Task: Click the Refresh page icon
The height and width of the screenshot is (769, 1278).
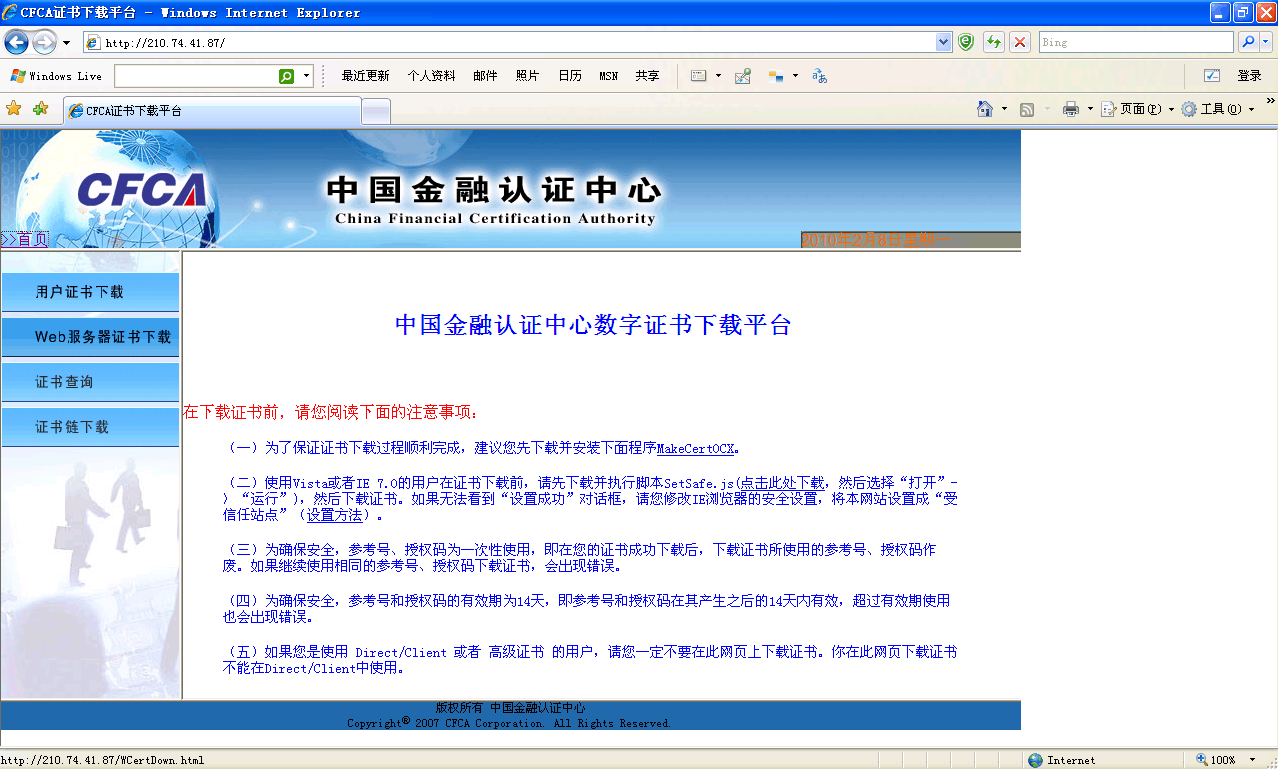Action: pos(994,42)
